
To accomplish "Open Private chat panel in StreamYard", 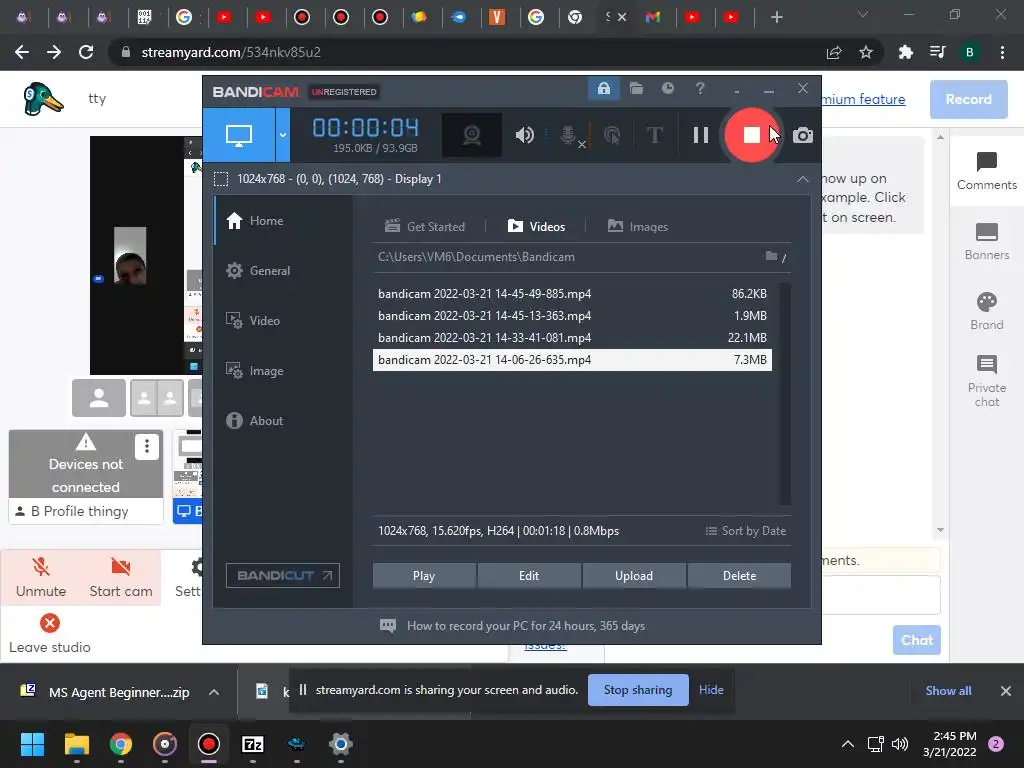I will tap(987, 381).
